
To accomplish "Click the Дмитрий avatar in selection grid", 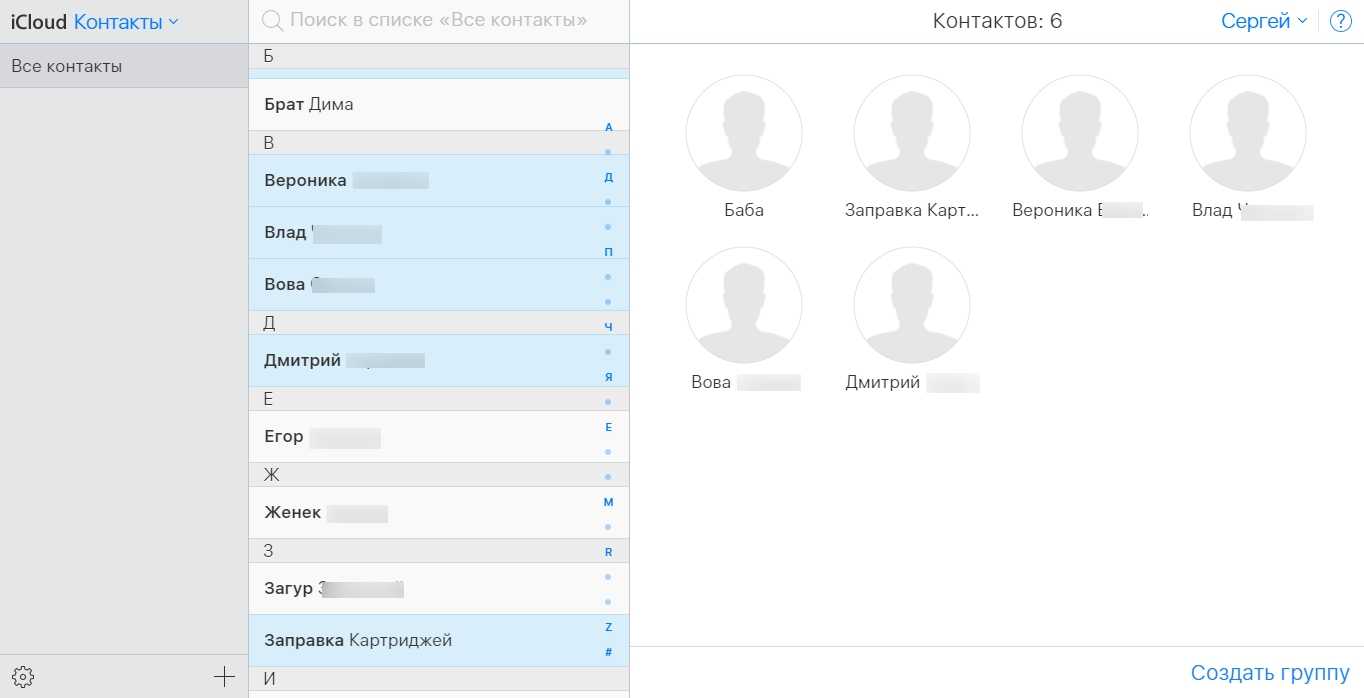I will [x=911, y=305].
